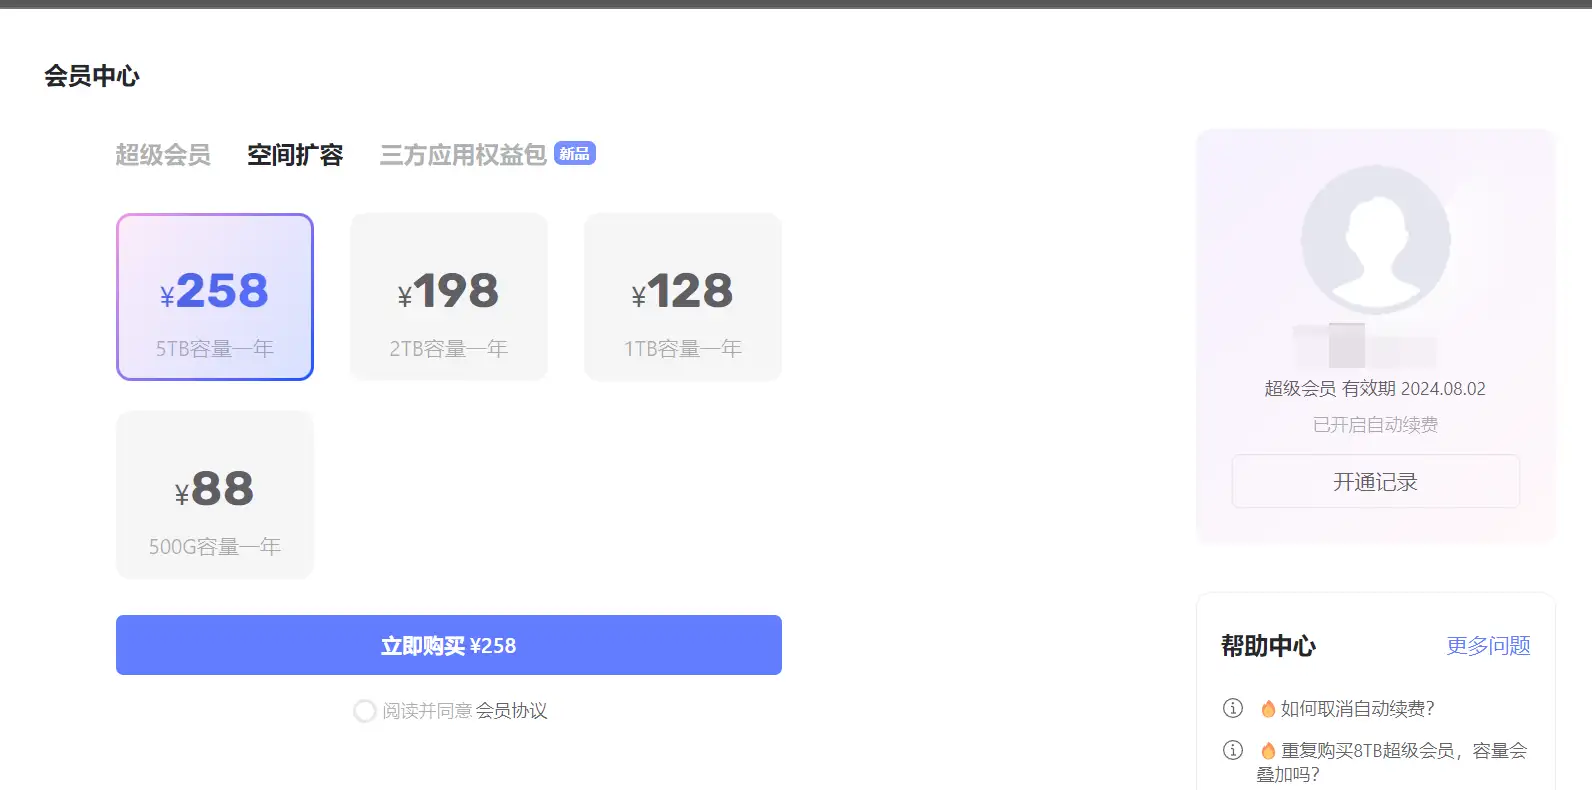Click info icon beside 重复购买8TB超级会员
Image resolution: width=1592 pixels, height=790 pixels.
coord(1233,750)
